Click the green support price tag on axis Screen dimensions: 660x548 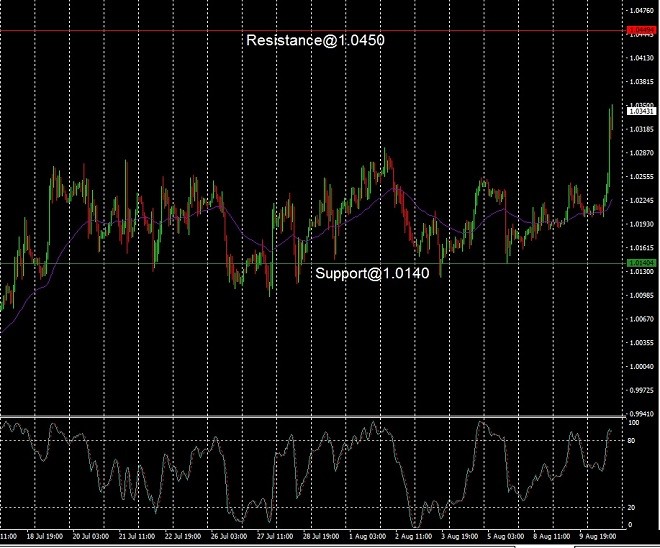641,263
